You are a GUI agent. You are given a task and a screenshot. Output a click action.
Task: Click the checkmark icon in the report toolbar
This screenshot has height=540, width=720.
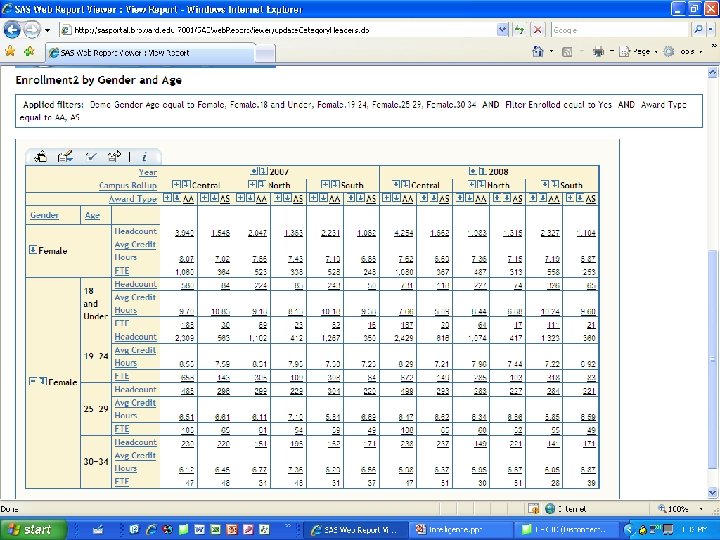pos(91,156)
